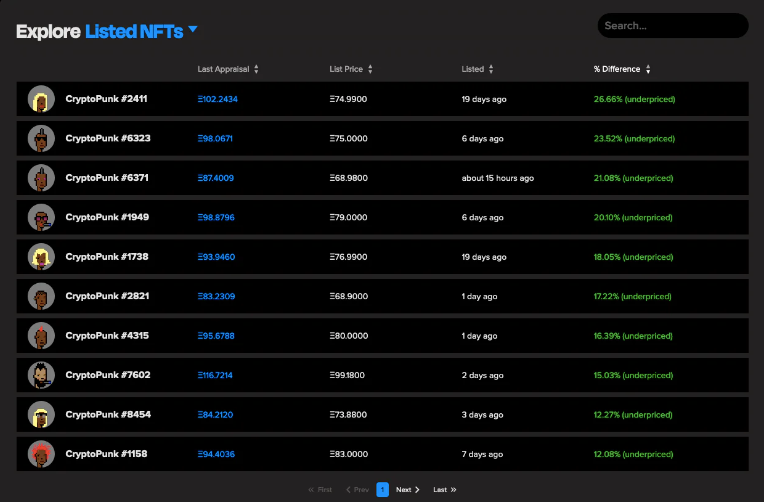Click the Search input field

[672, 26]
